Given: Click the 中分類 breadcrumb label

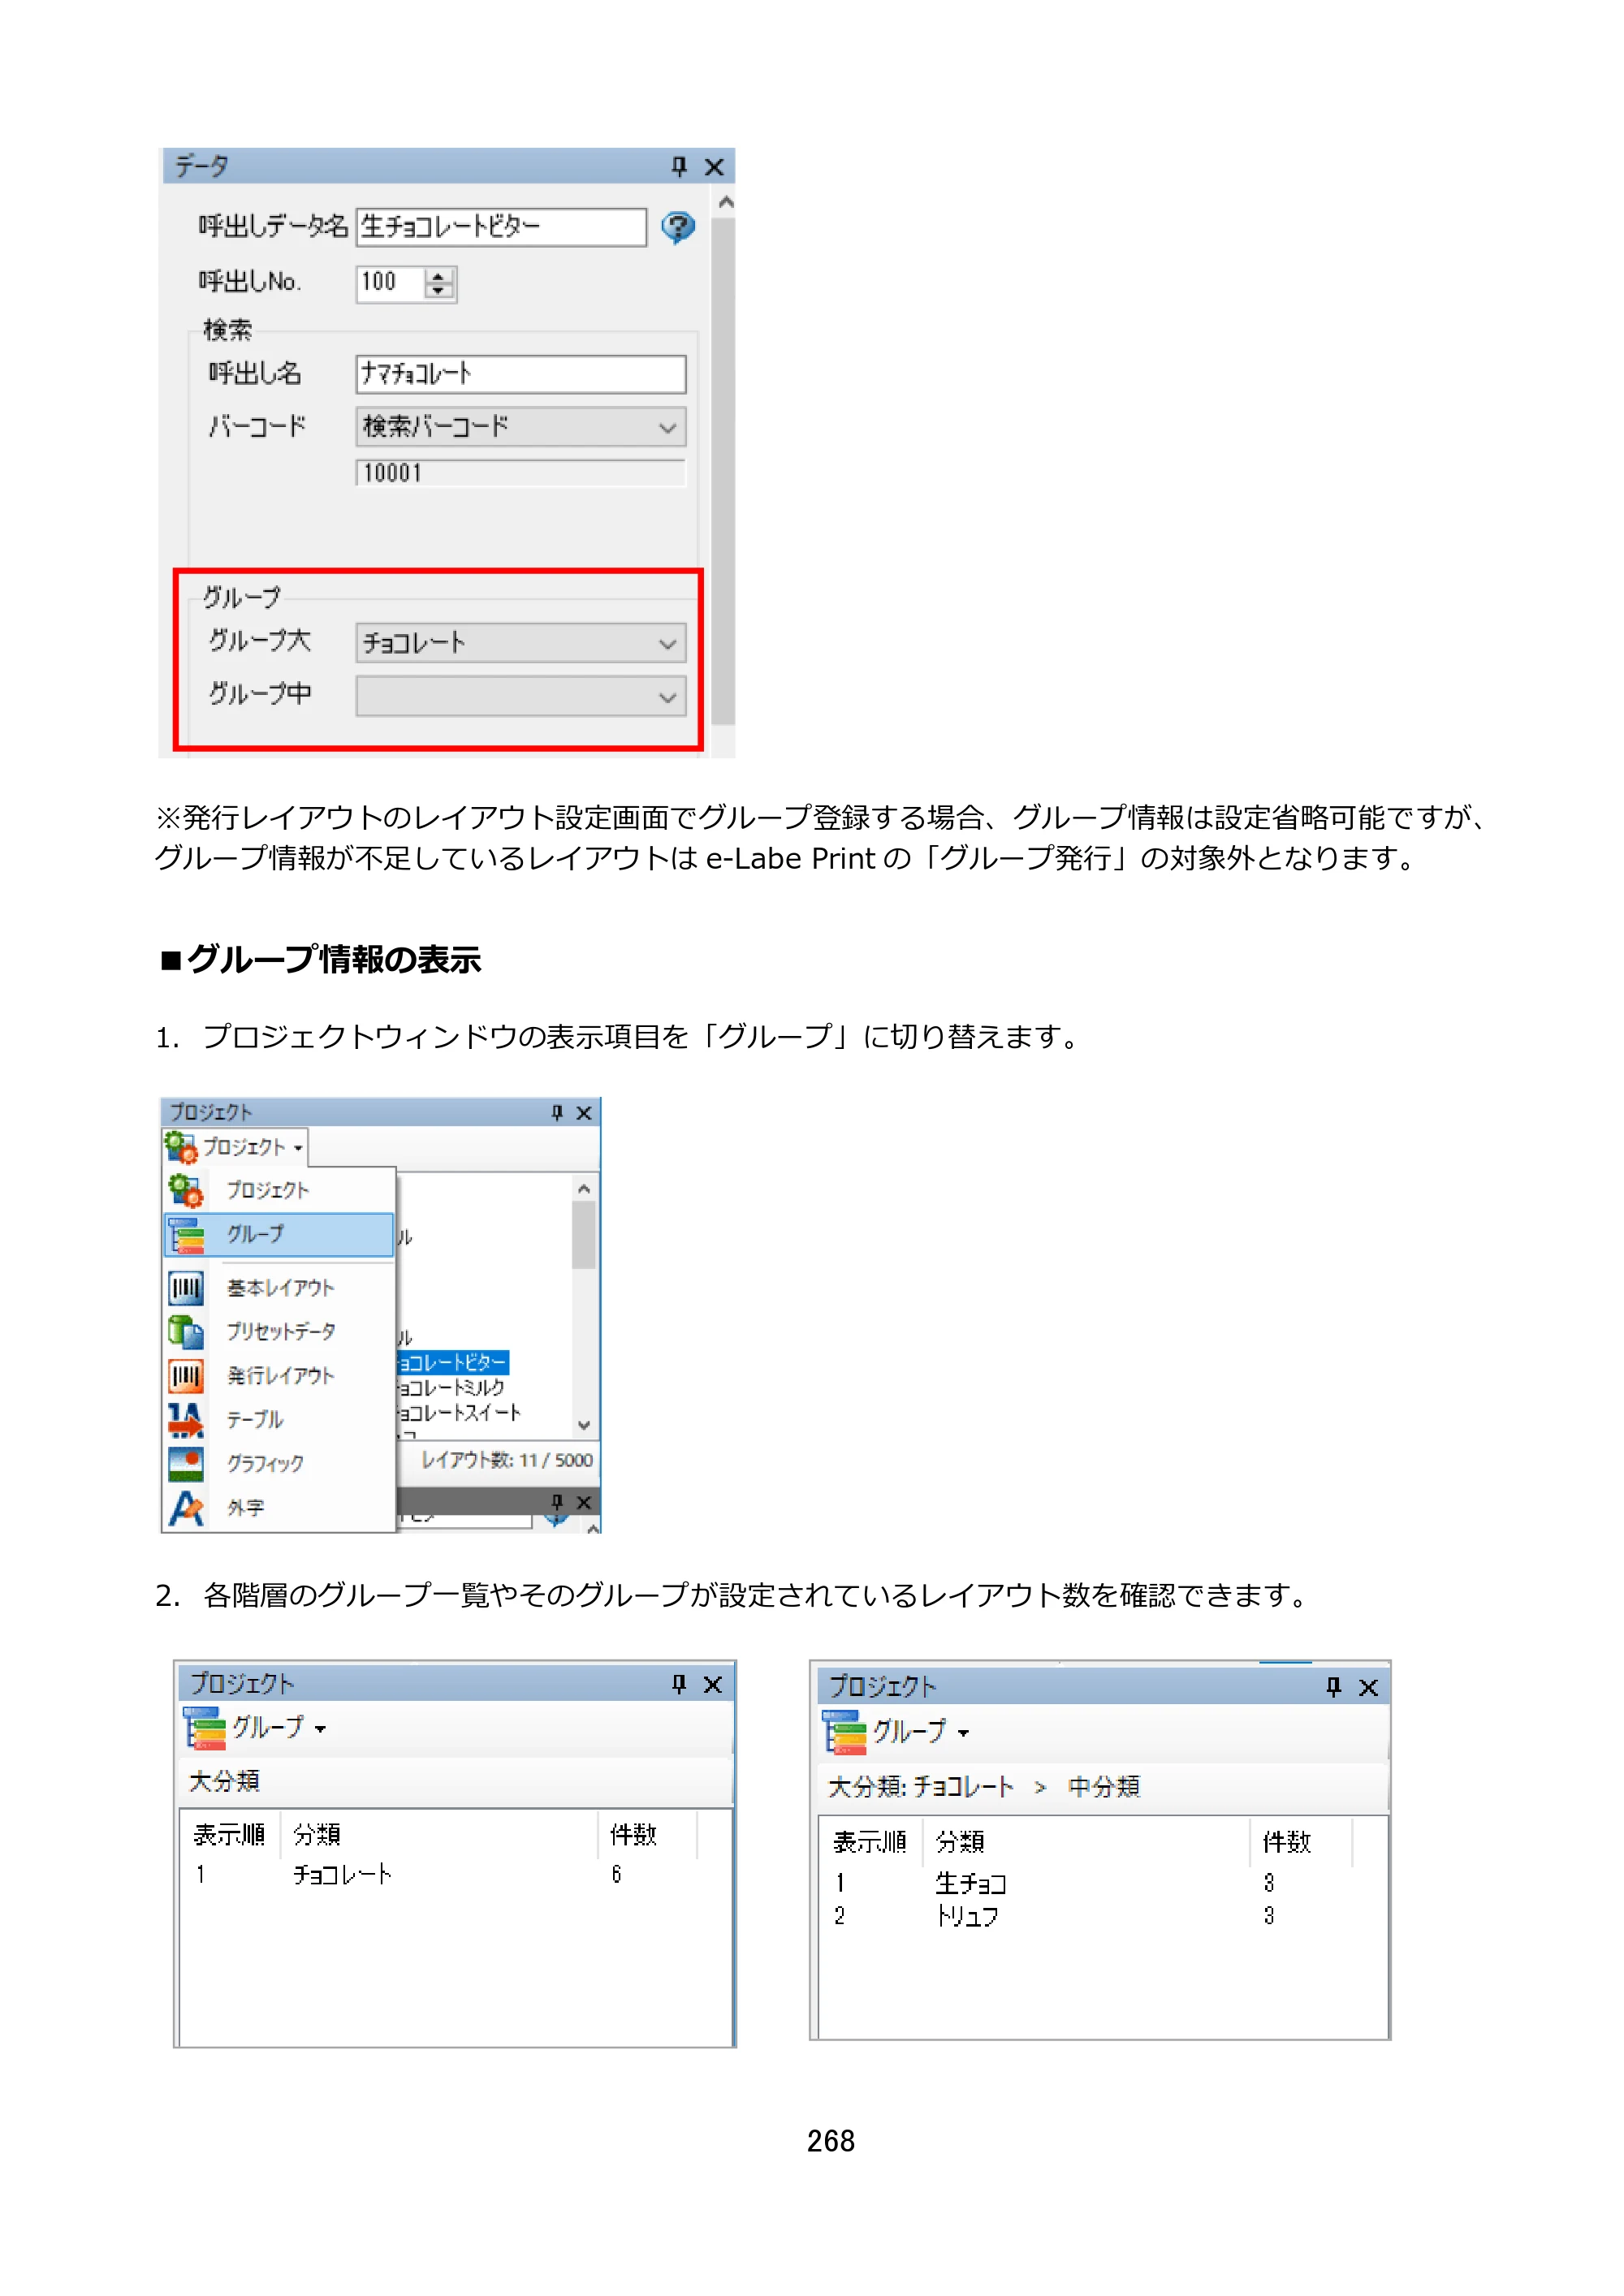Looking at the screenshot, I should (1104, 1787).
